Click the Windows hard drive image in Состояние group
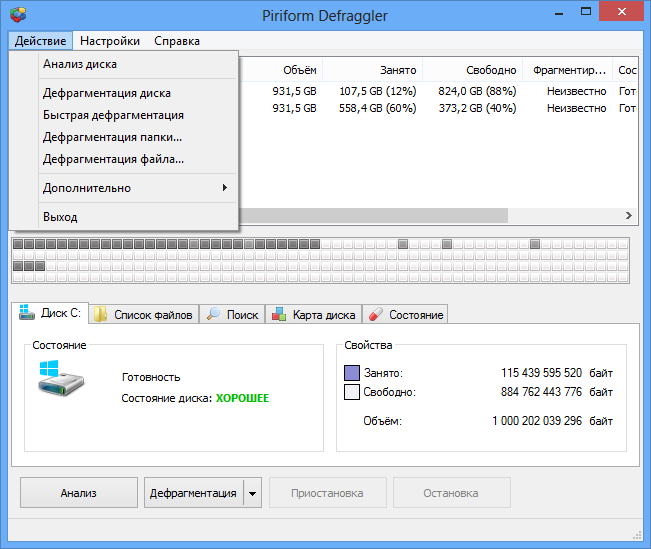 [x=61, y=378]
